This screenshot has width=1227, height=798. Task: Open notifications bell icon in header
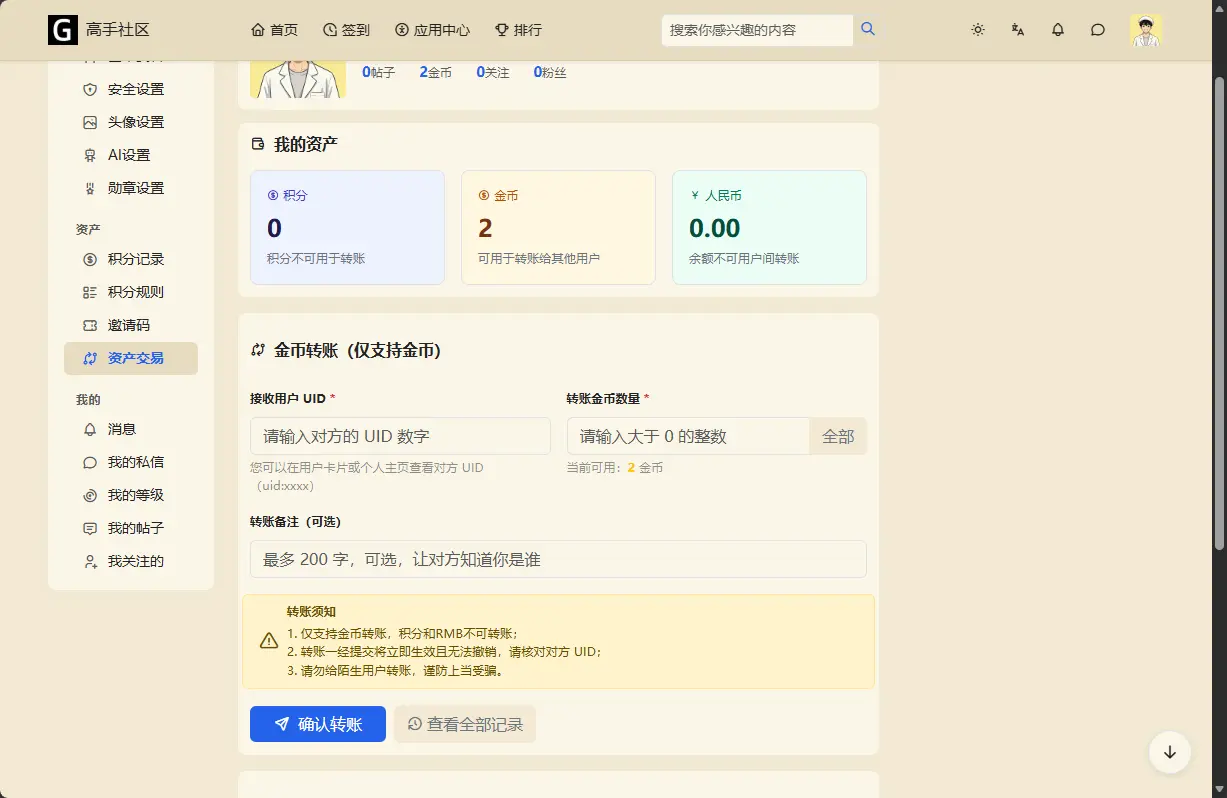click(1058, 30)
